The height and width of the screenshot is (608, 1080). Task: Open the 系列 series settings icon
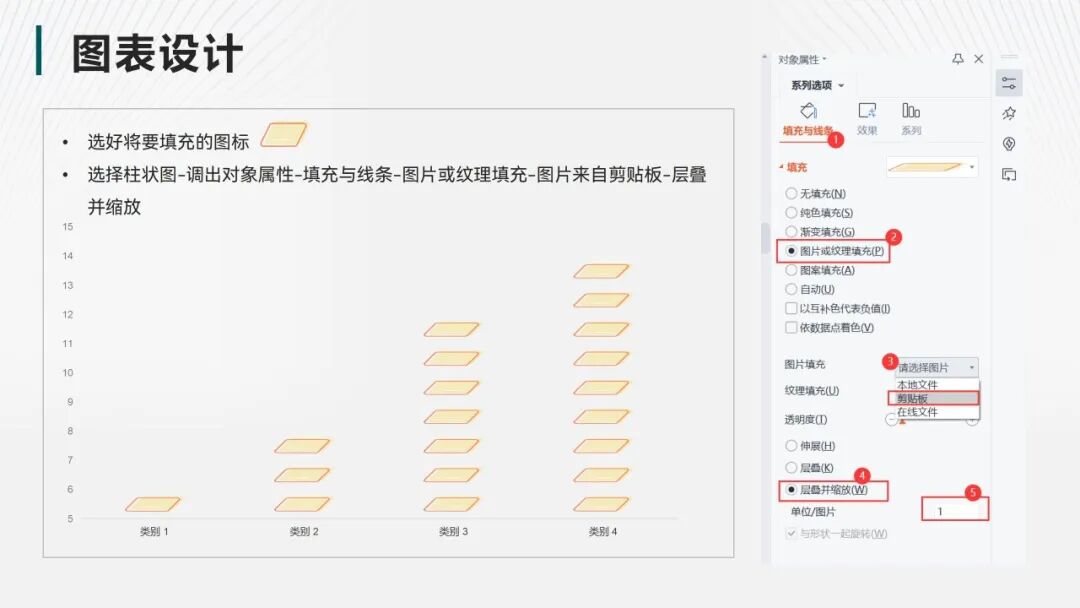[x=910, y=110]
